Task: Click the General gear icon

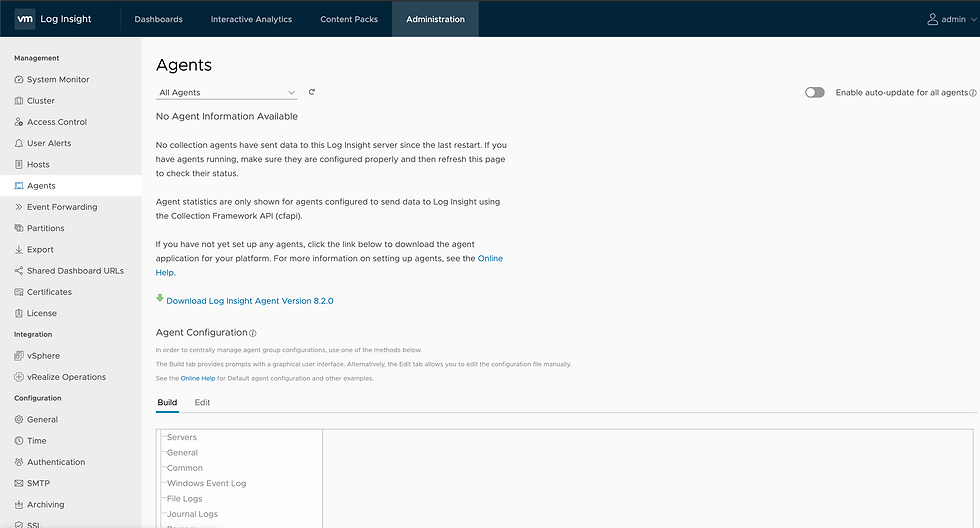Action: click(19, 419)
